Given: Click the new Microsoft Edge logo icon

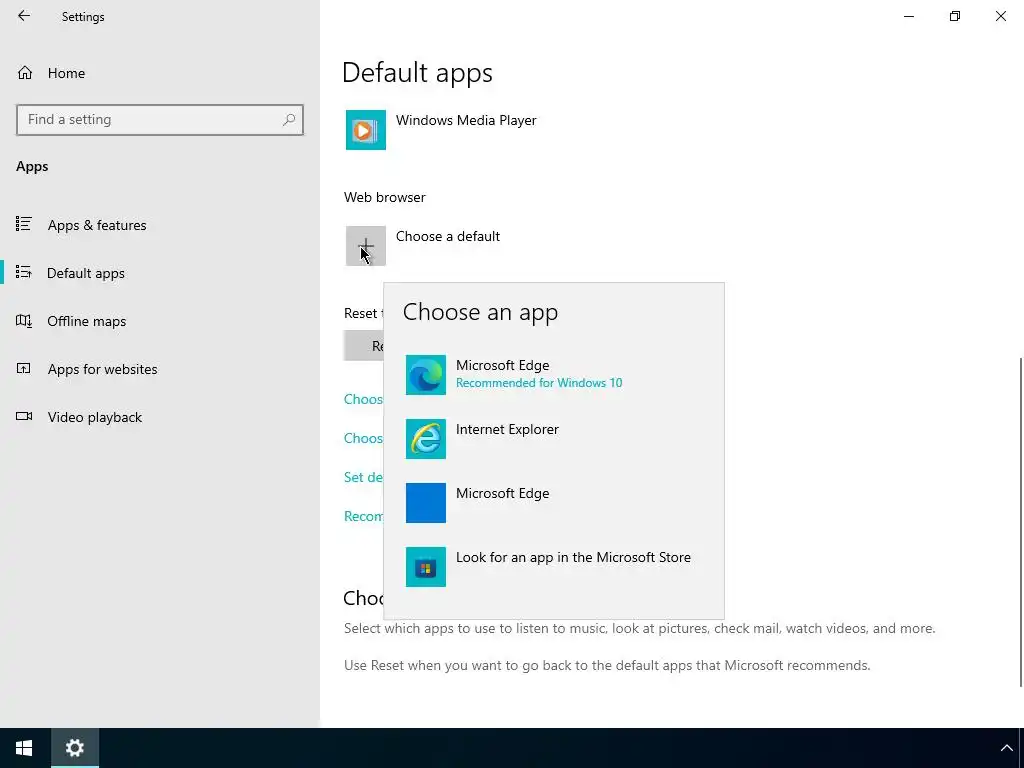Looking at the screenshot, I should point(426,375).
